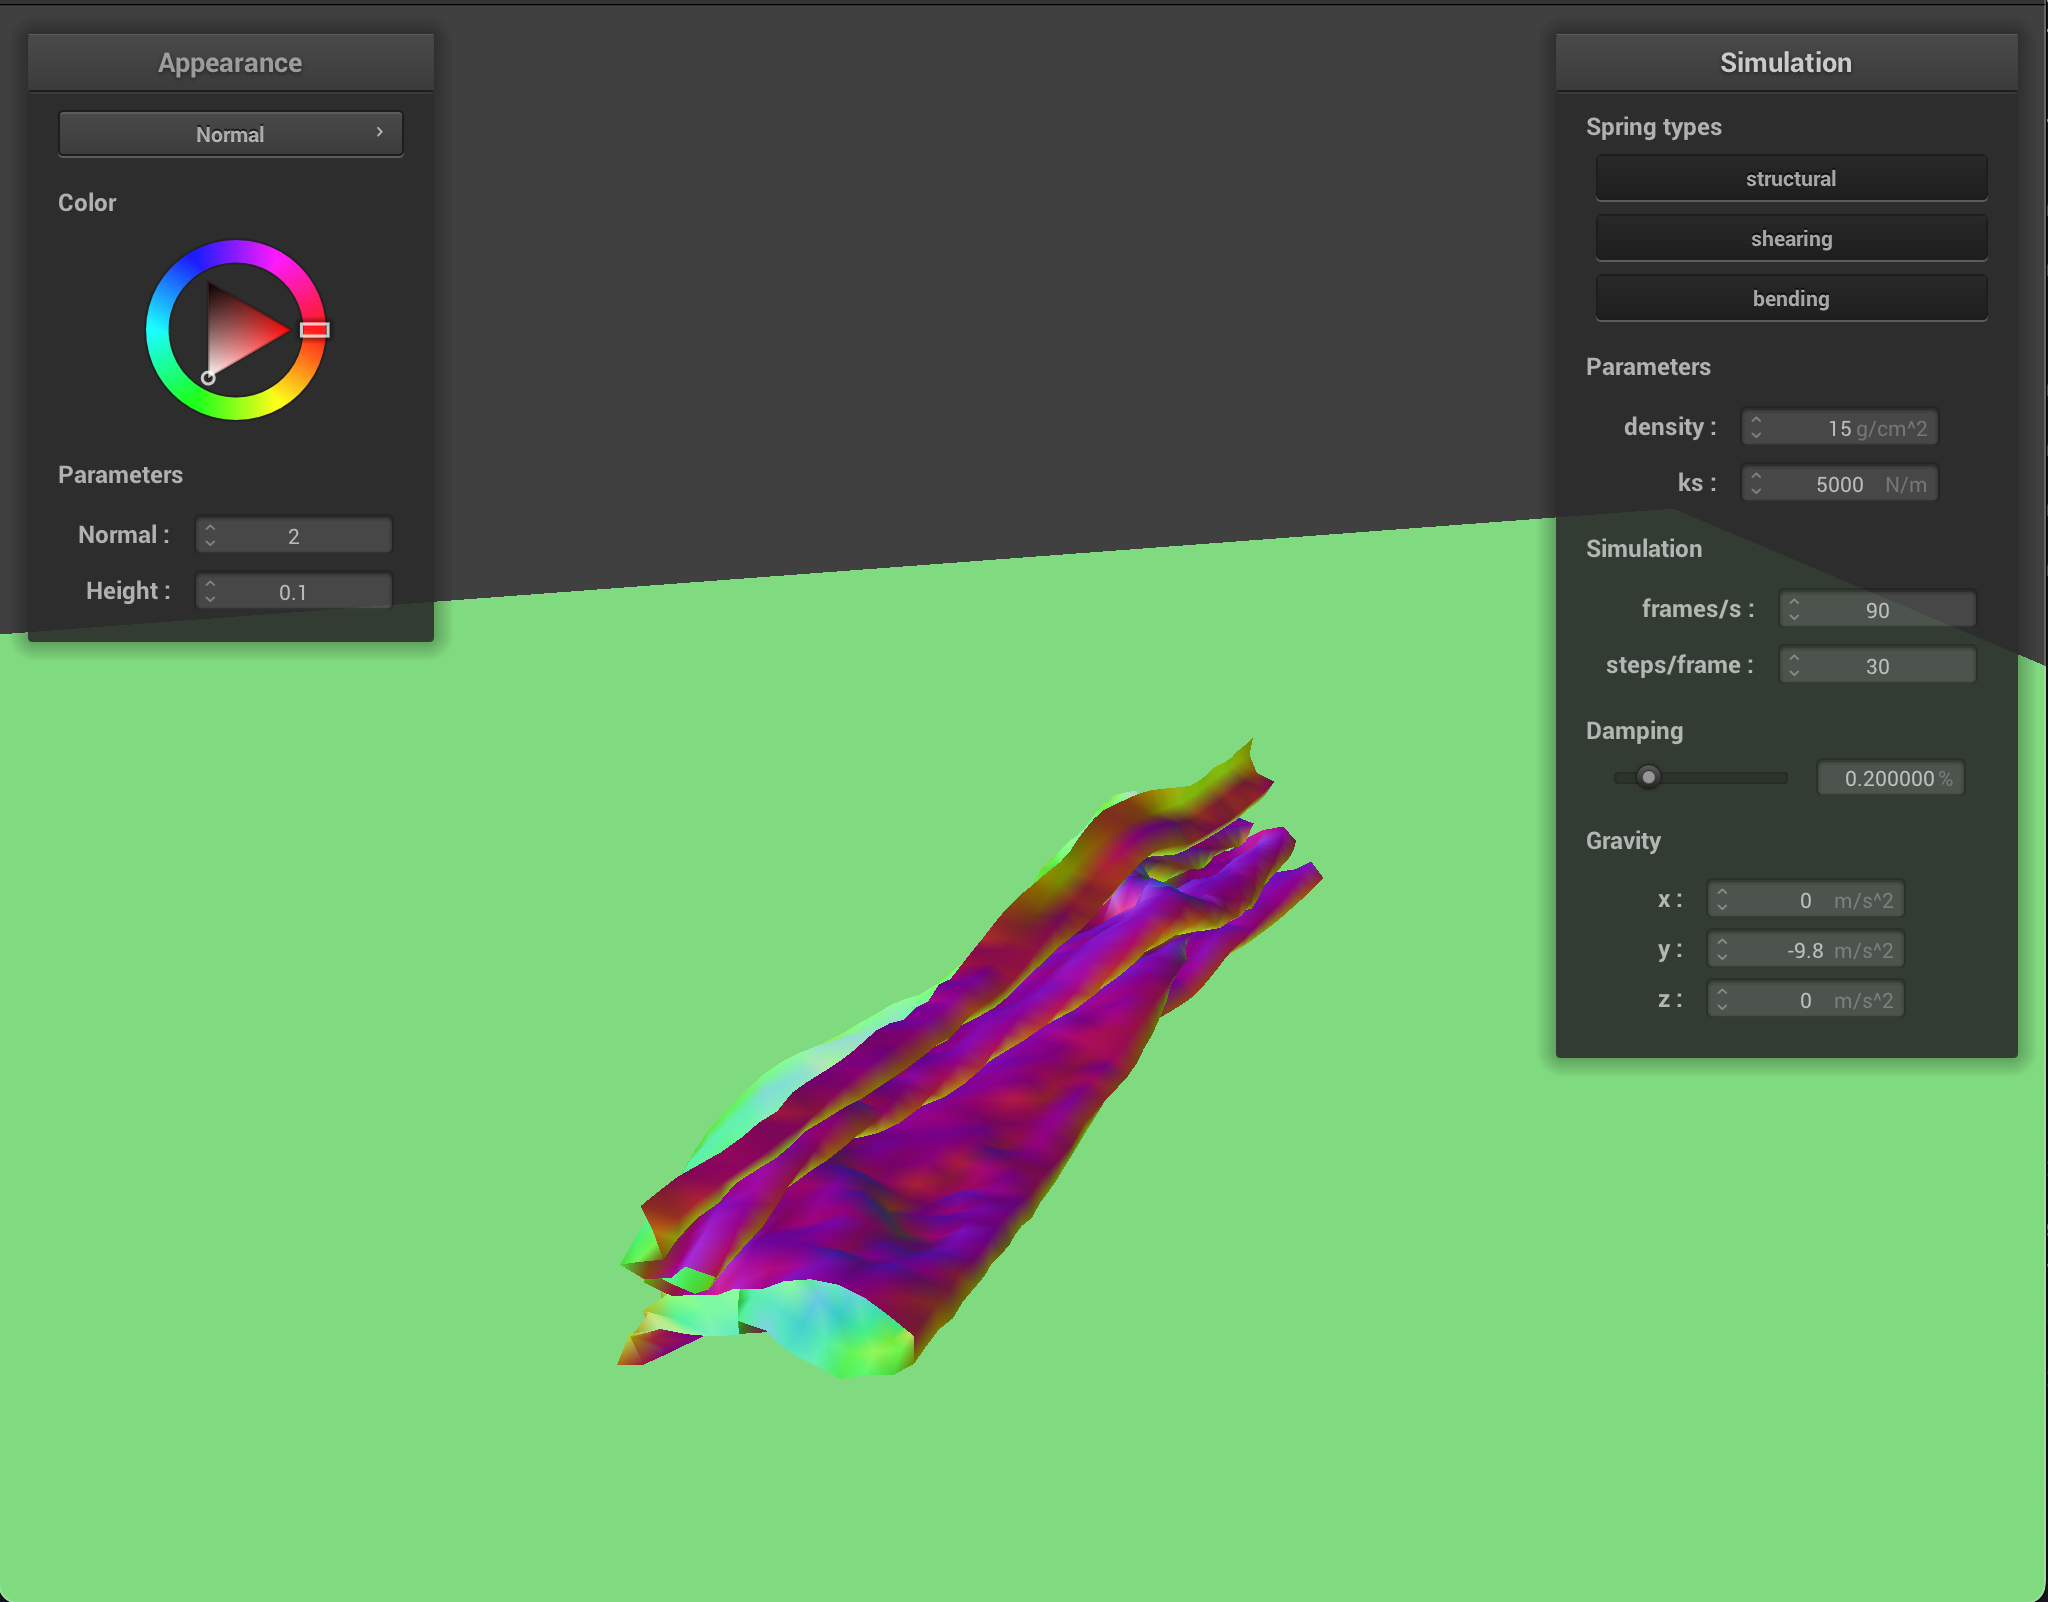
Task: Click the gravity z stepper arrows
Action: point(1722,1000)
